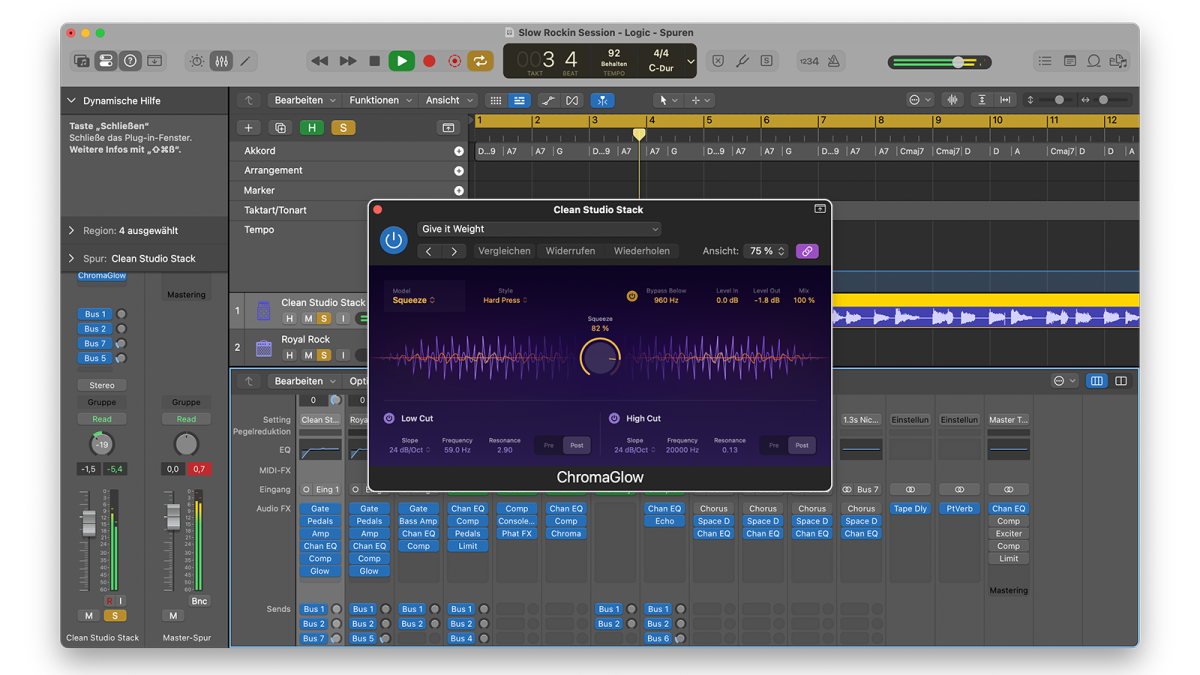
Task: Toggle the Low Cut filter power button
Action: click(x=389, y=418)
